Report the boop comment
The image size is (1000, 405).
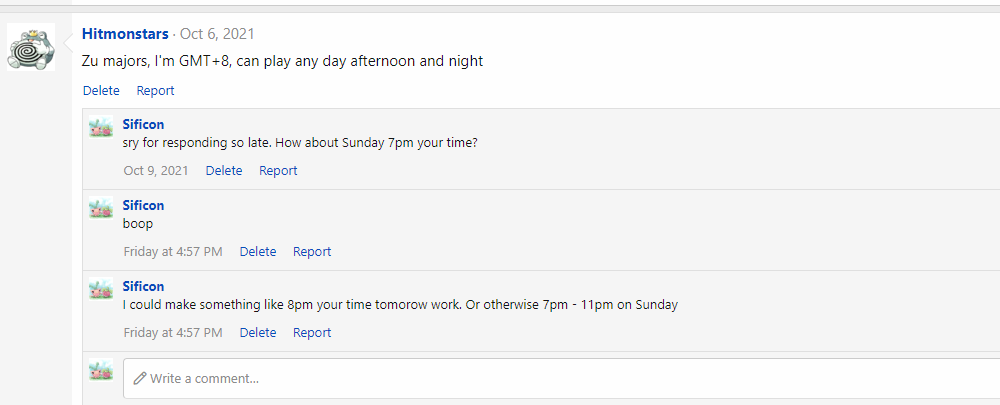[x=312, y=252]
